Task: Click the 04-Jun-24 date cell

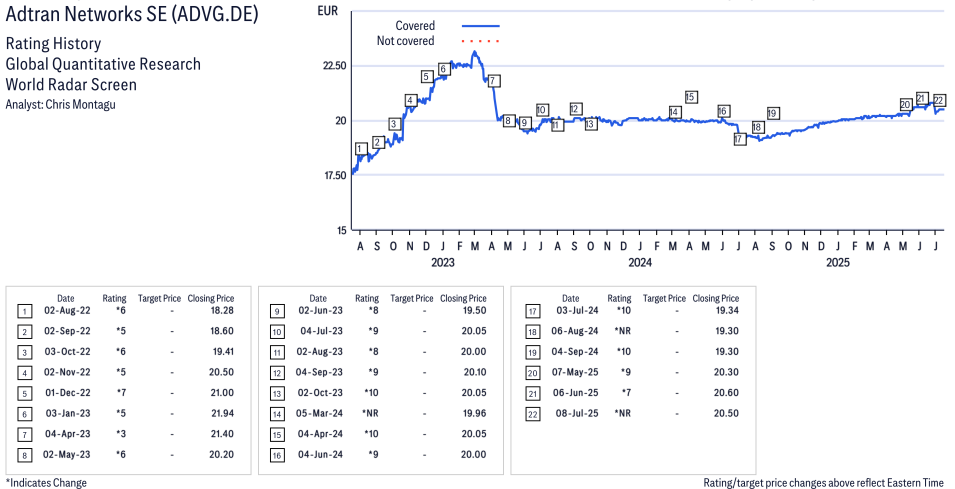Action: point(319,455)
